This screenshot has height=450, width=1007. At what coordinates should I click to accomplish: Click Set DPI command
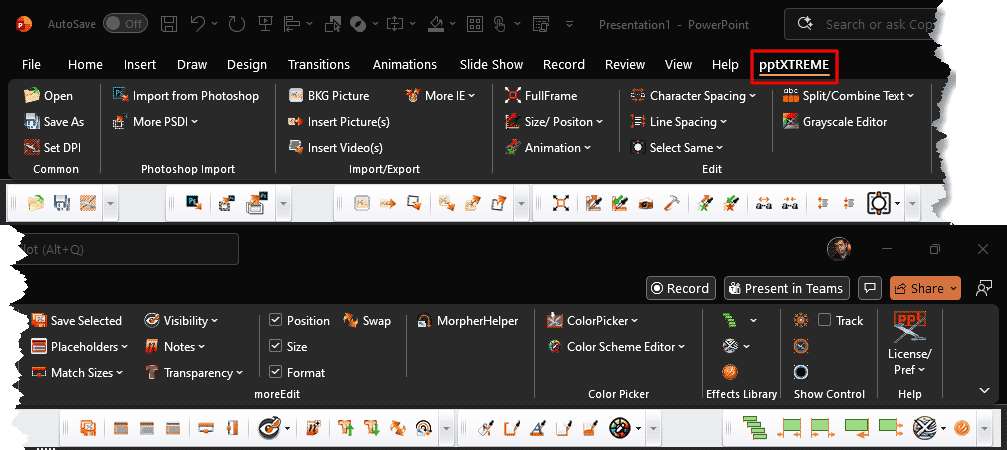pos(52,148)
